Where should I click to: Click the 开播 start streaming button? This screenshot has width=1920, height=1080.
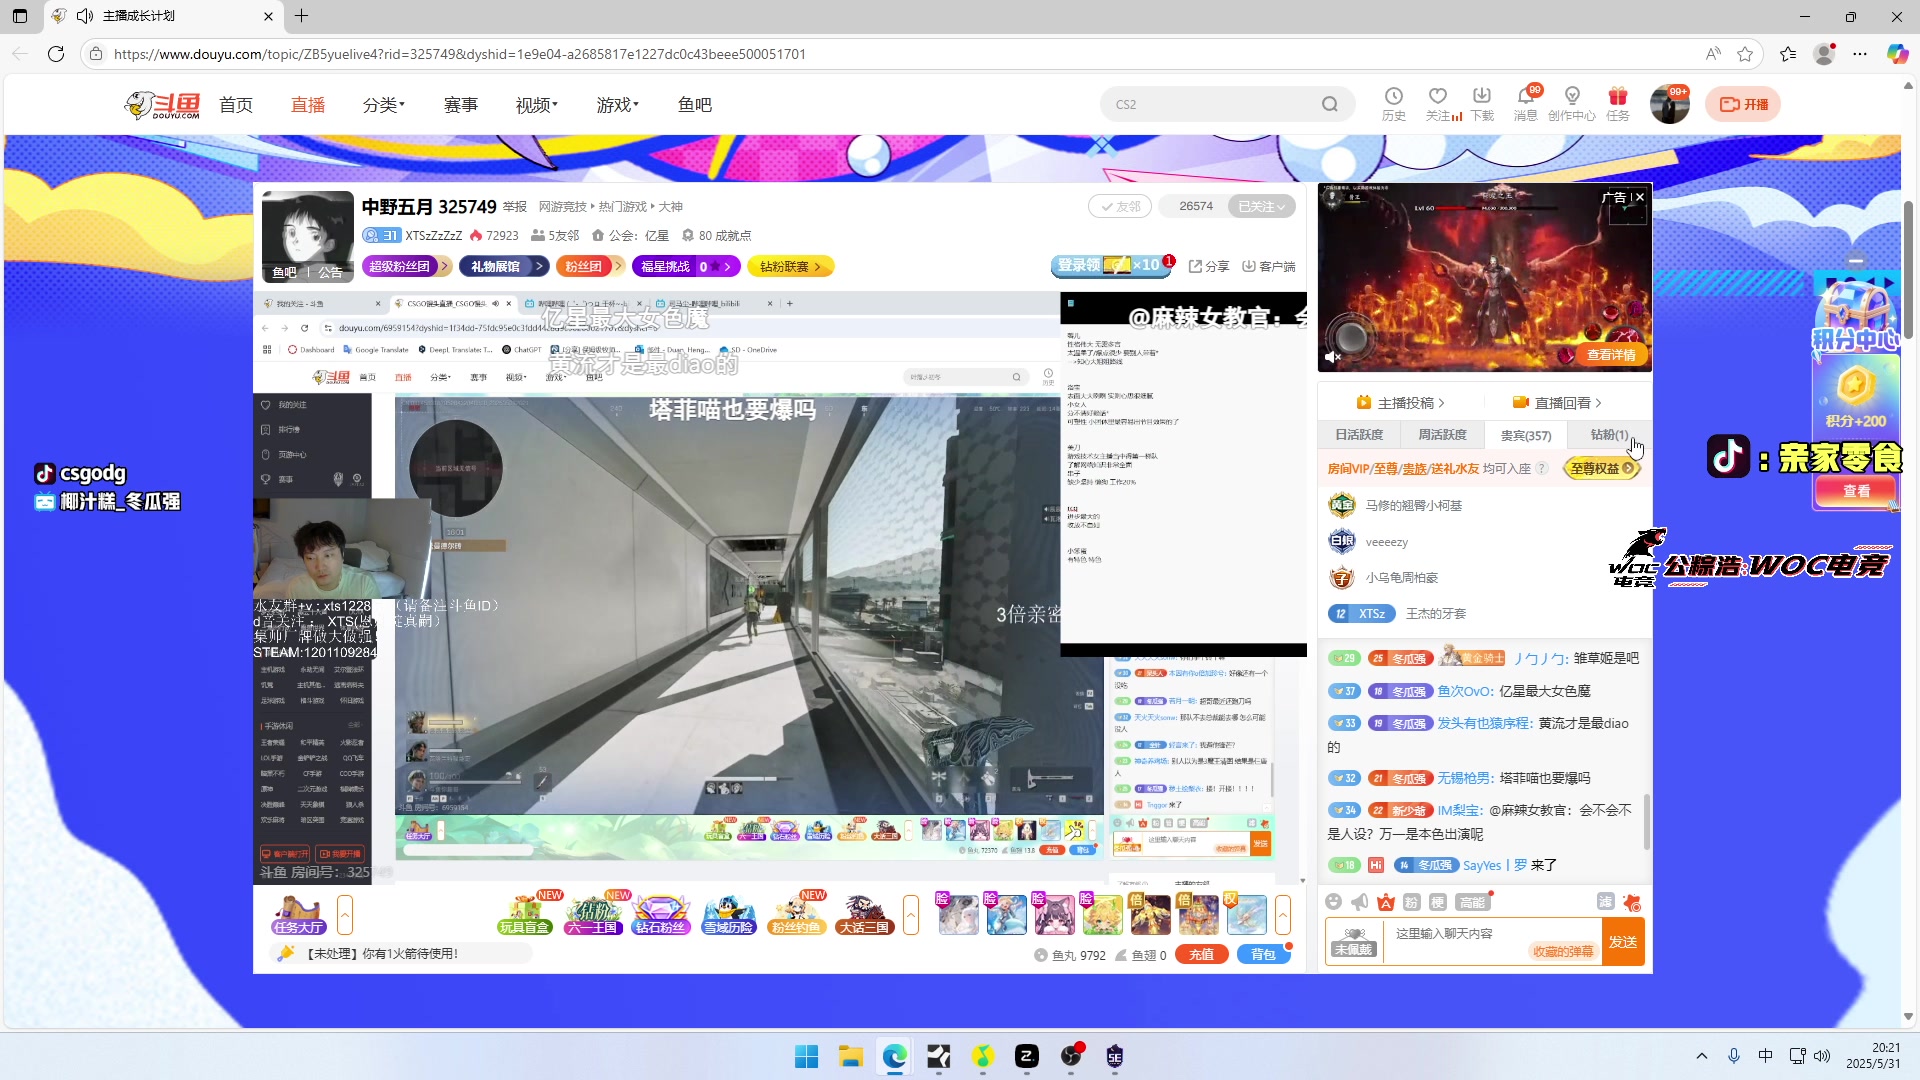click(1743, 104)
